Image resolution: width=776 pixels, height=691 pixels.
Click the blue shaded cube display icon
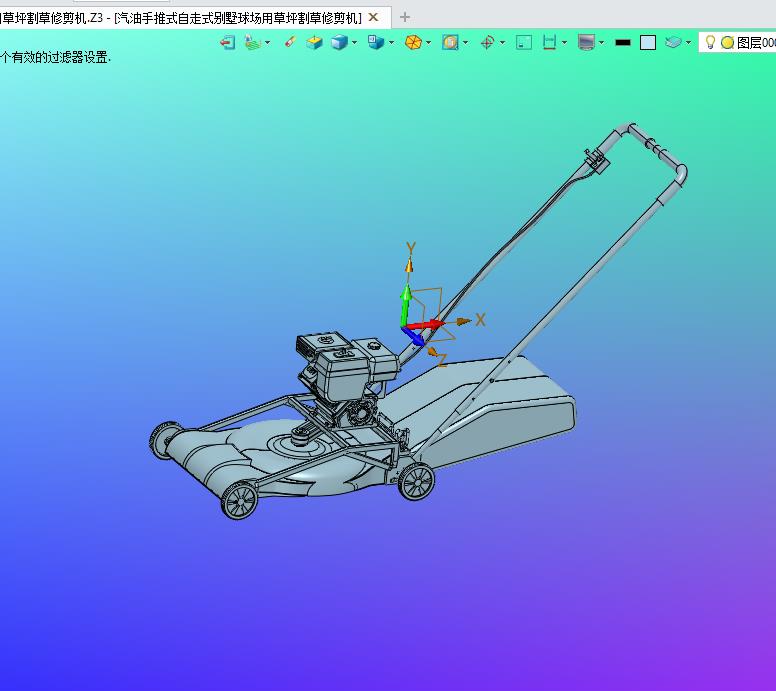[339, 43]
